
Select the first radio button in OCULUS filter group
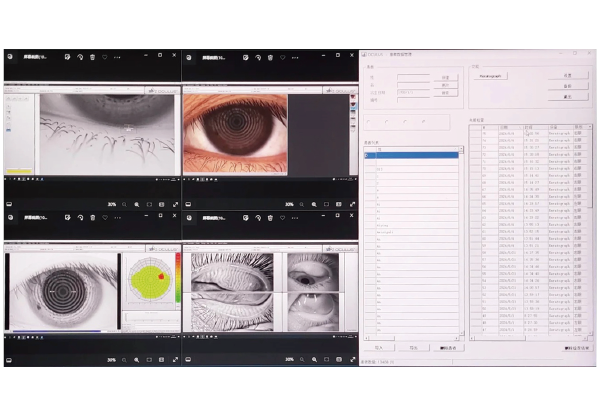pyautogui.click(x=368, y=122)
